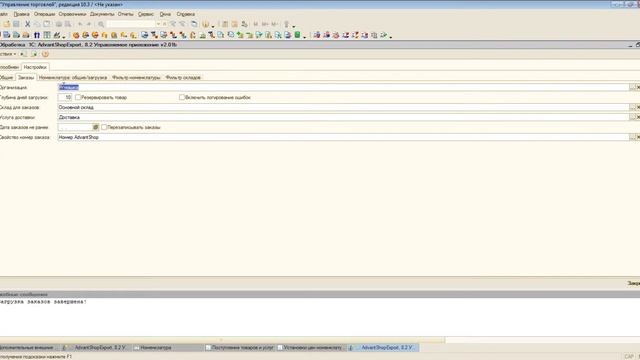The width and height of the screenshot is (640, 360).
Task: Click the Свойство номер заказа field
Action: [x=343, y=137]
